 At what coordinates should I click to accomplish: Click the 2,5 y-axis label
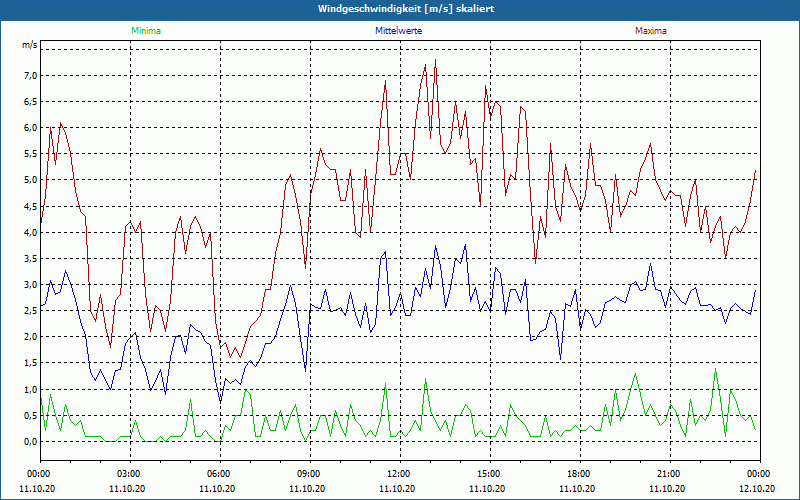tap(30, 310)
